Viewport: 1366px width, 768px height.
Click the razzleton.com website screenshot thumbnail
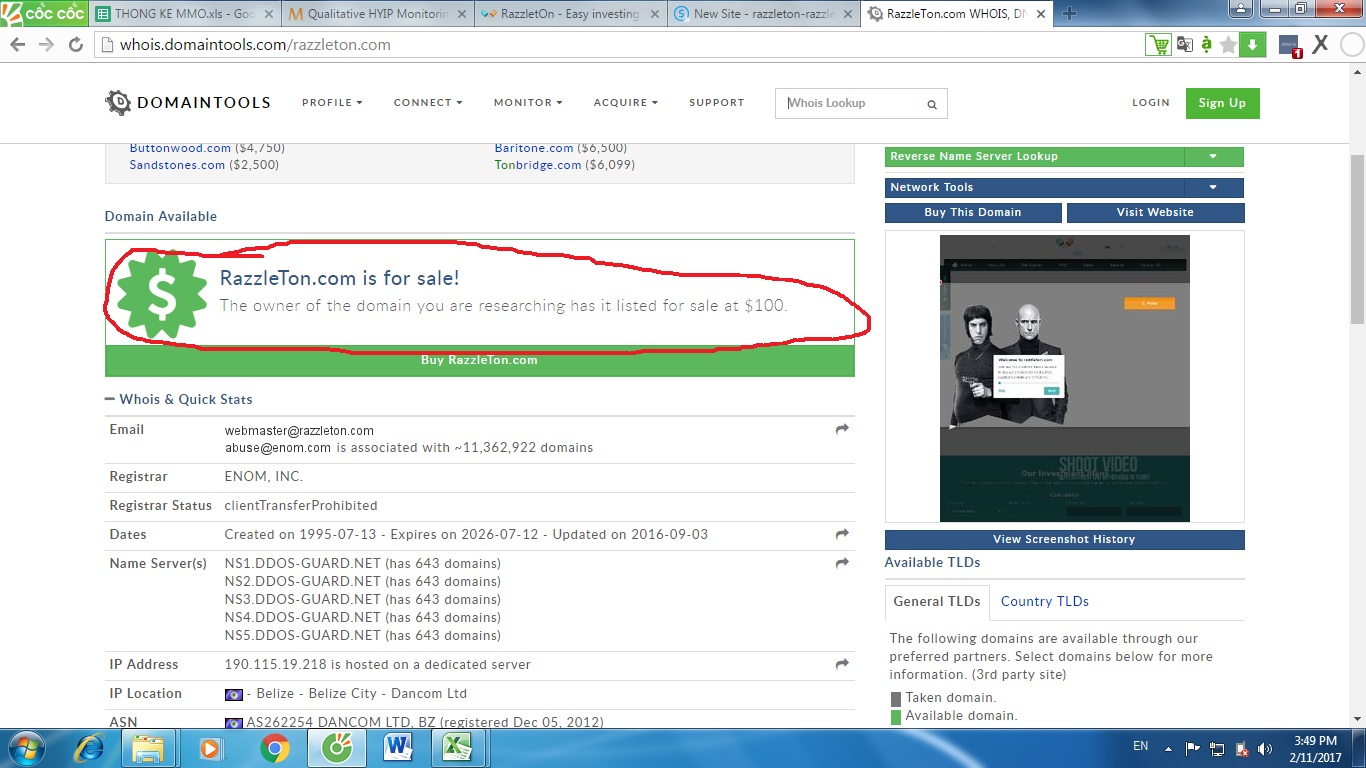click(1065, 378)
